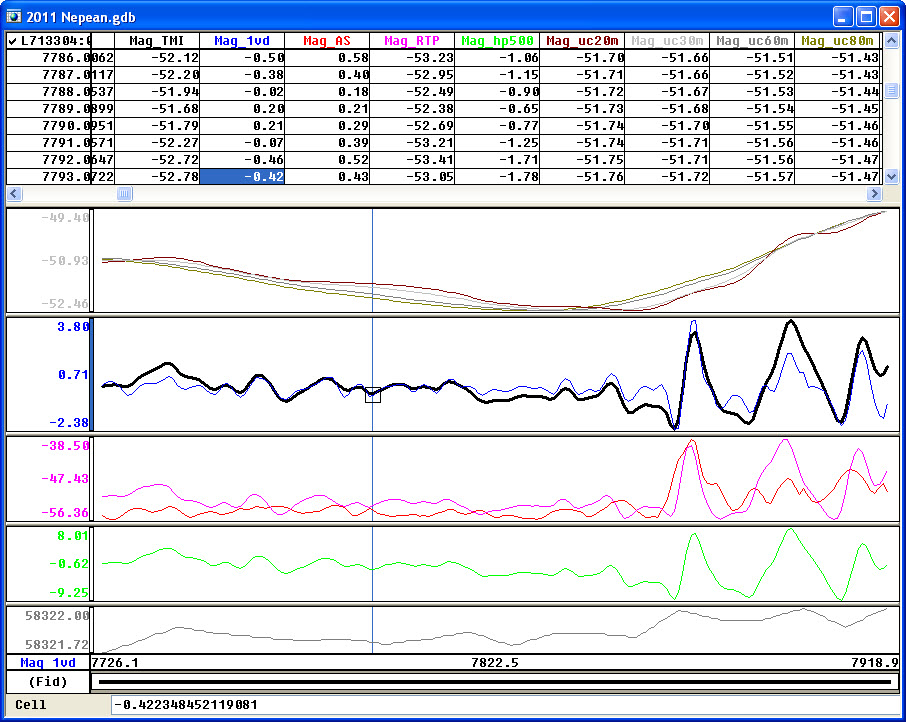Click the gdb database icon in title bar
The height and width of the screenshot is (722, 906).
tap(14, 16)
